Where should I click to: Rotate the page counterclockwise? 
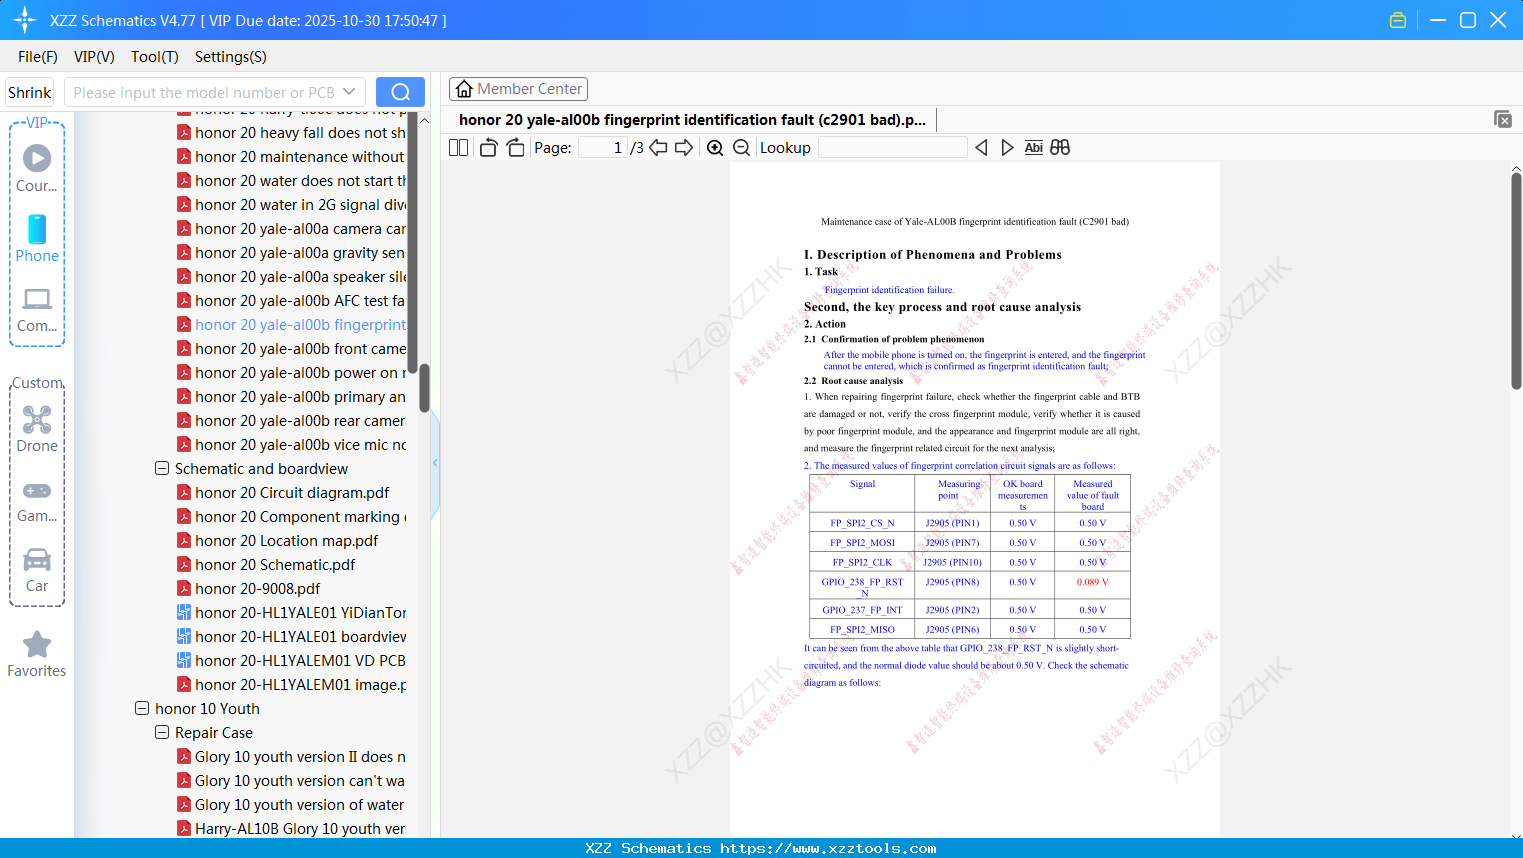[x=488, y=147]
